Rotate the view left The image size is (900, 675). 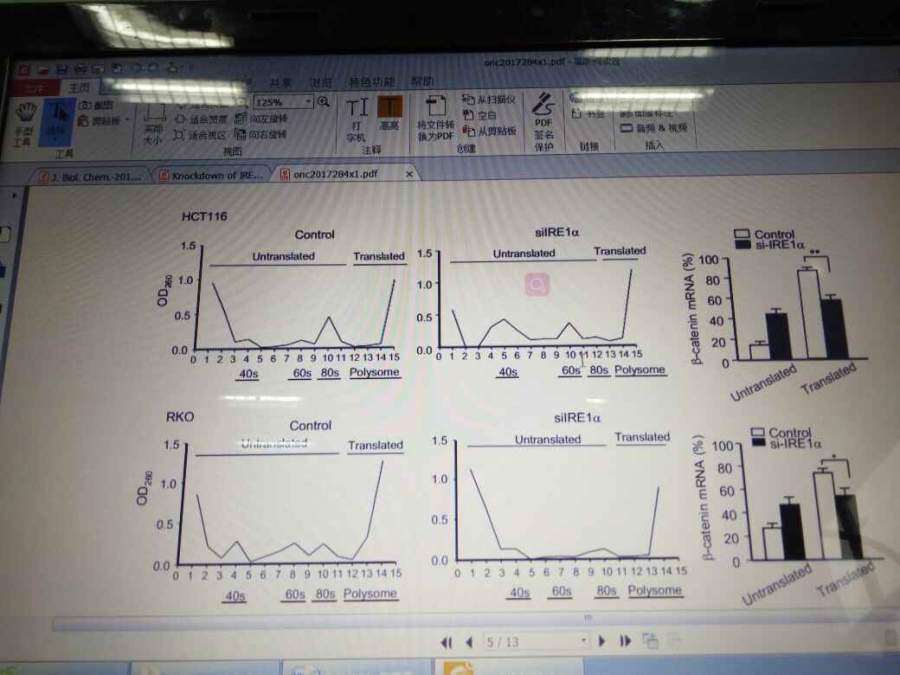point(260,118)
